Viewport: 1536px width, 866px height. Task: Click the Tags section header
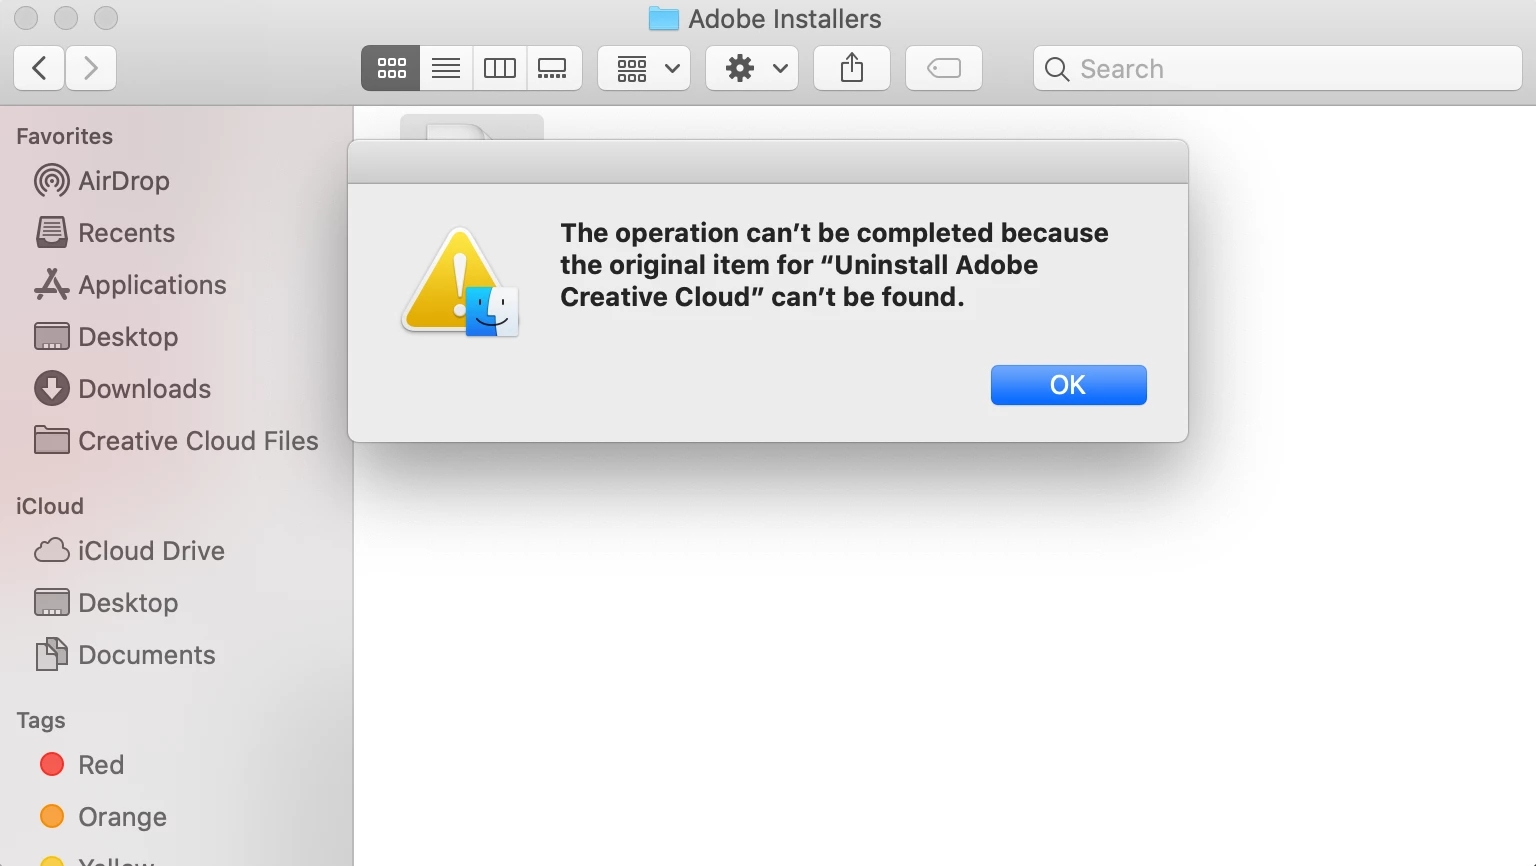coord(41,721)
